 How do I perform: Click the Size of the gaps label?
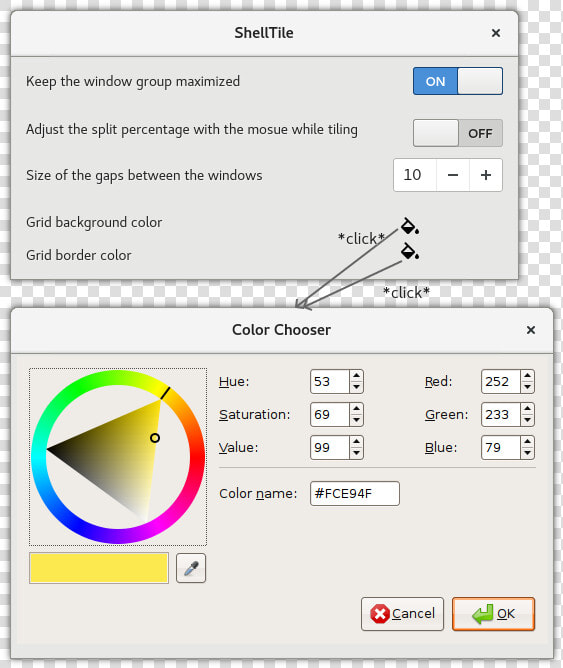coord(144,176)
